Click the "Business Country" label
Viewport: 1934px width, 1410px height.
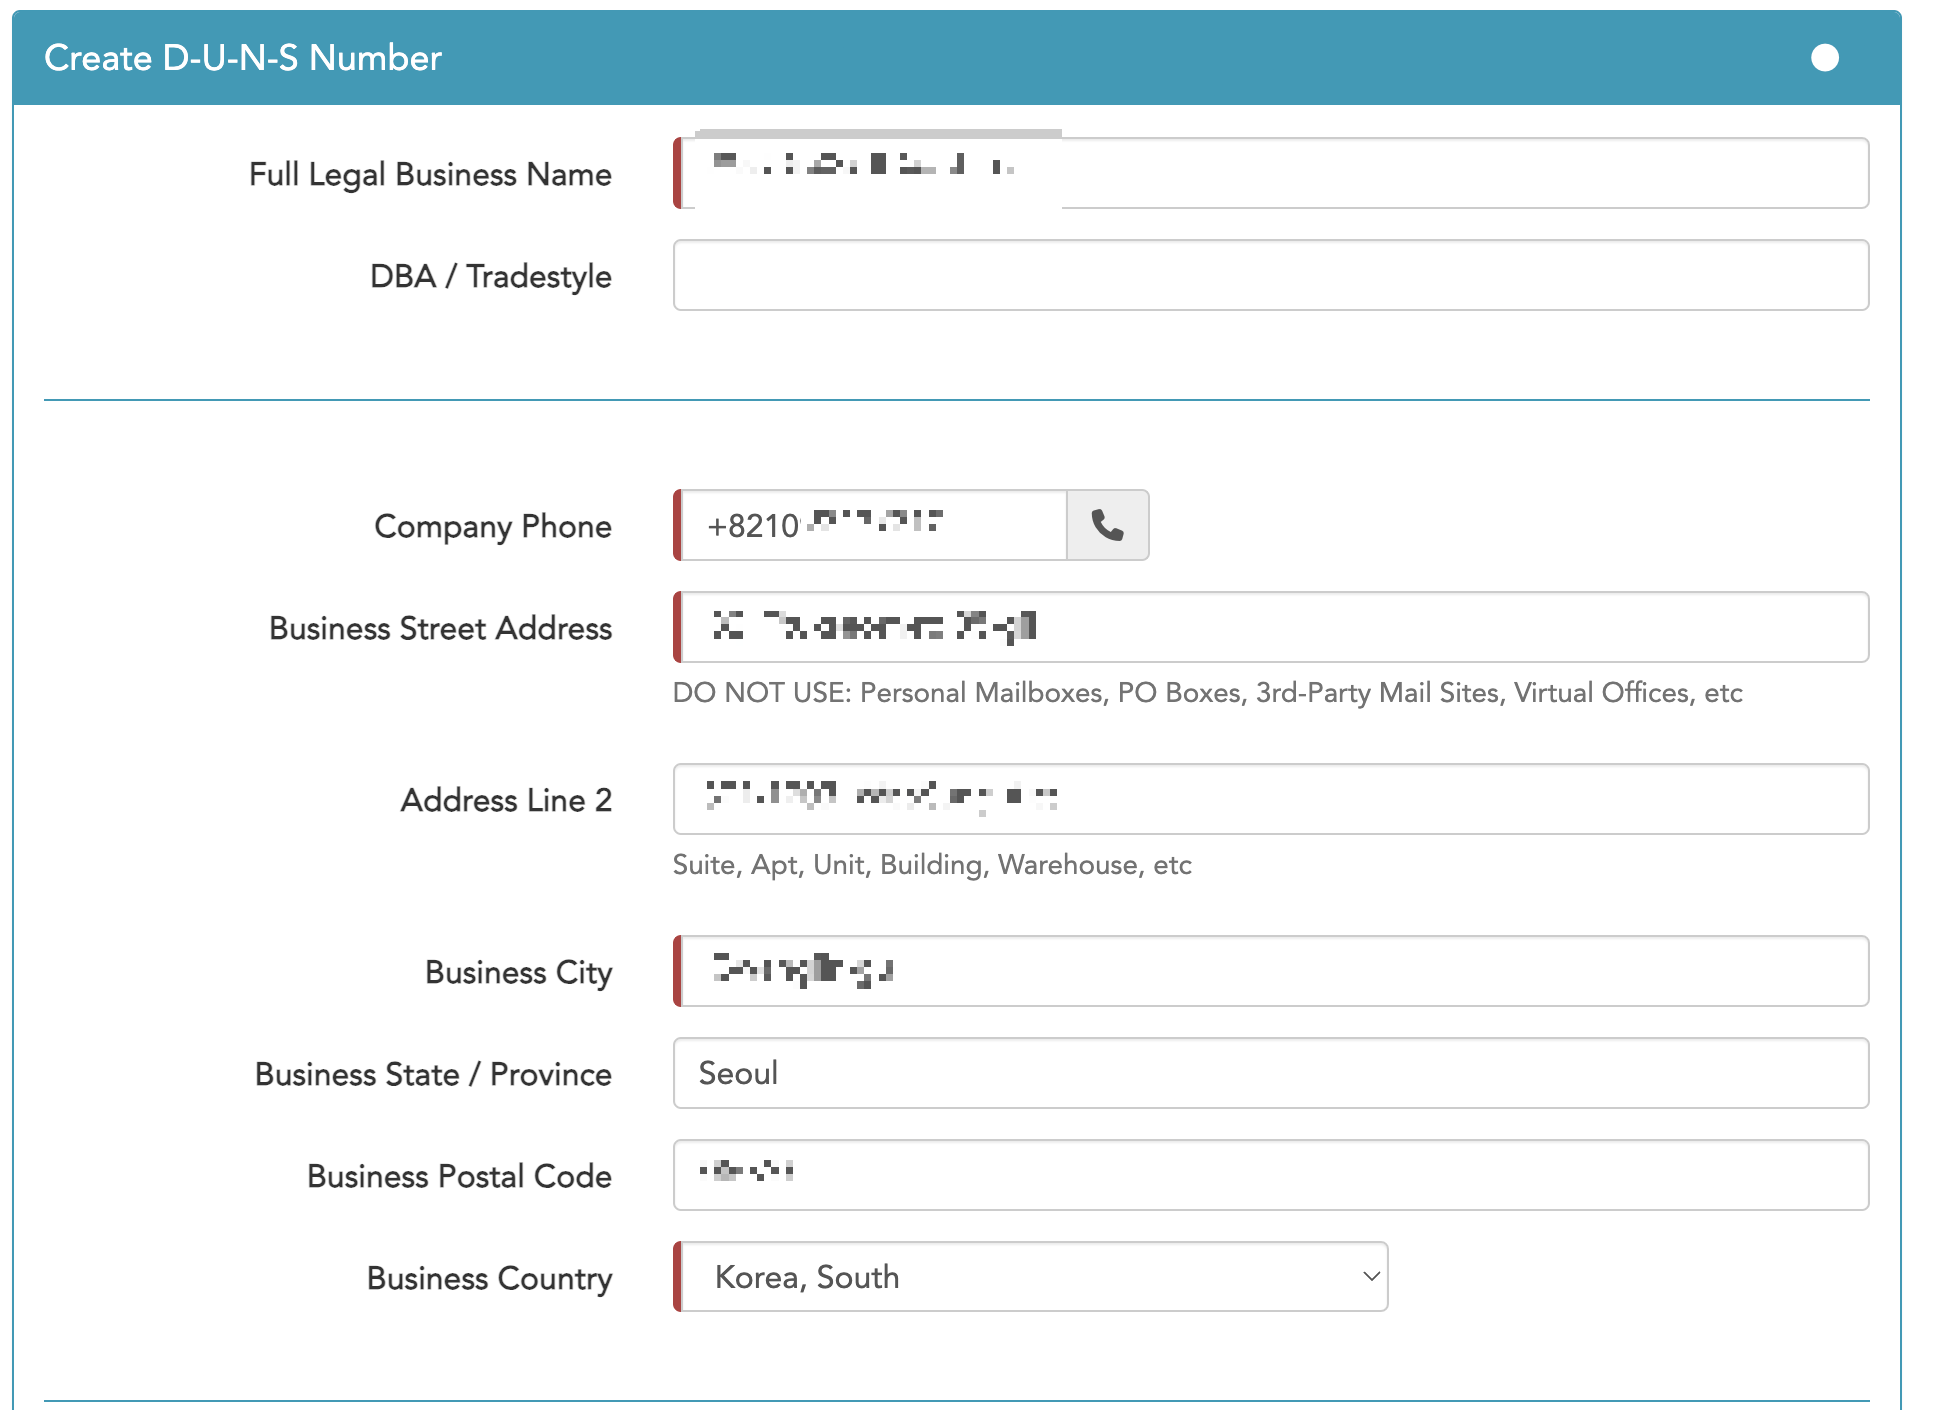pos(489,1279)
